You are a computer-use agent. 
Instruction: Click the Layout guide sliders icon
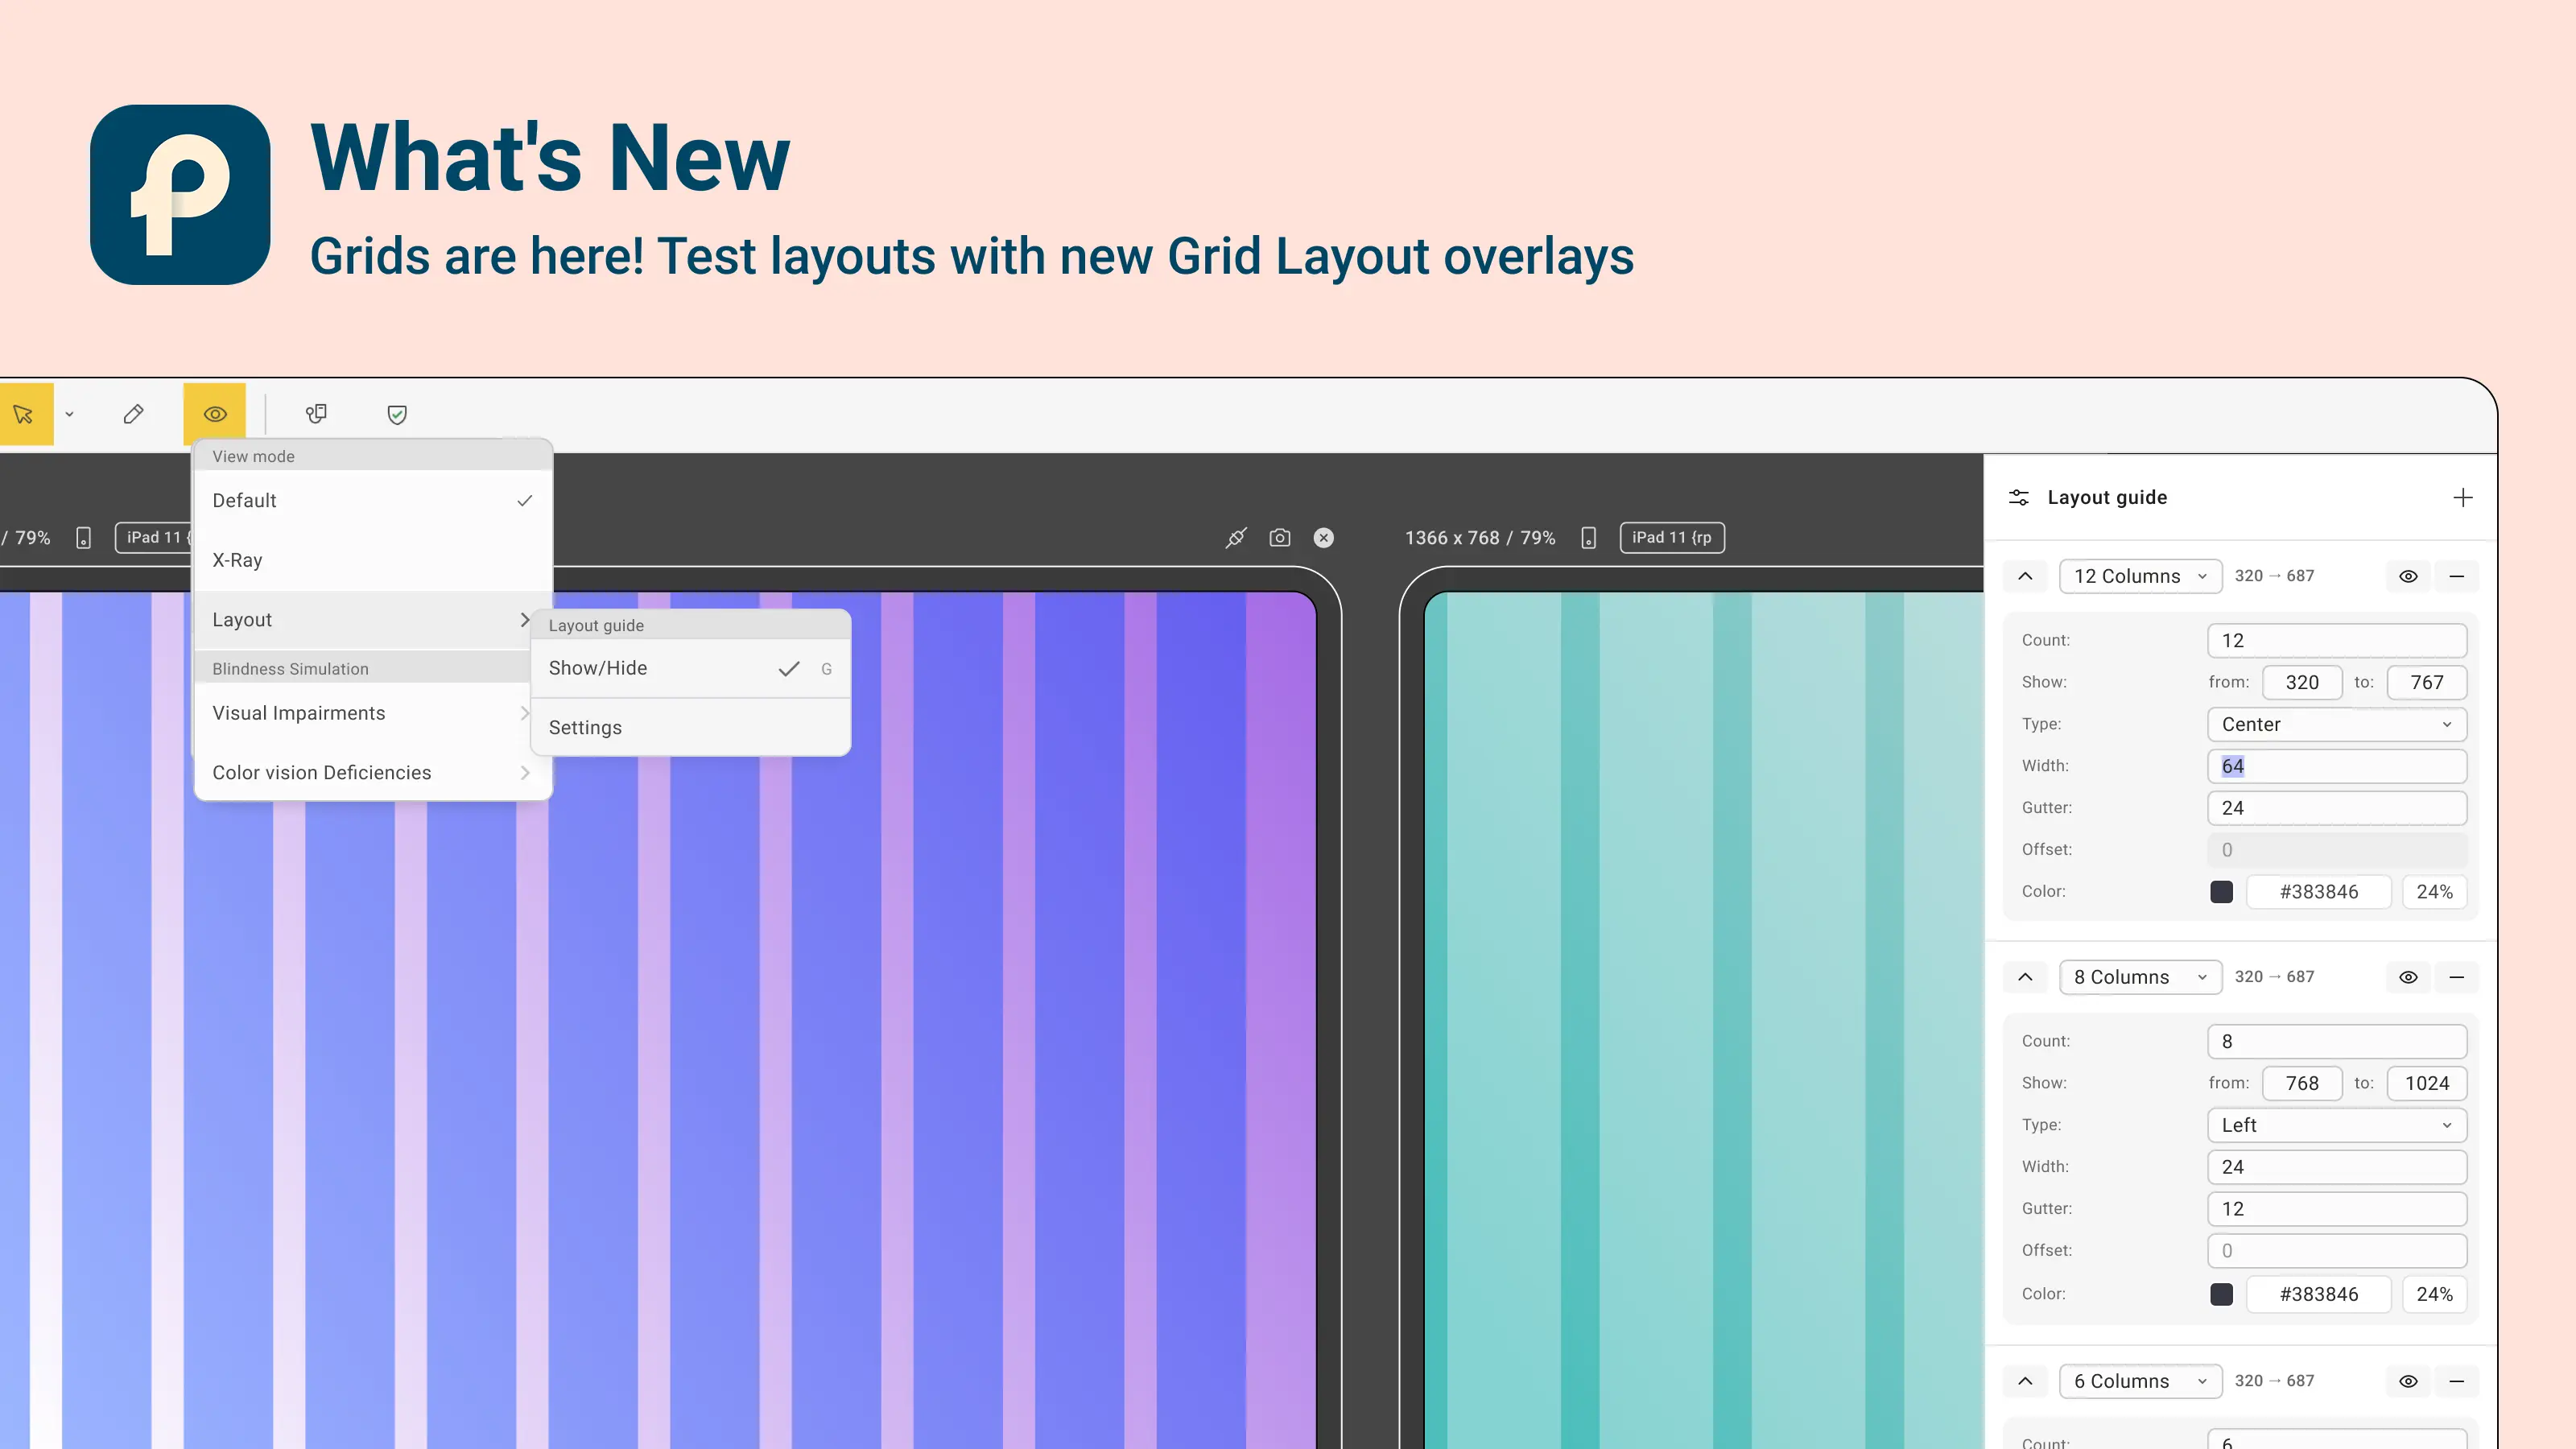[x=2019, y=498]
